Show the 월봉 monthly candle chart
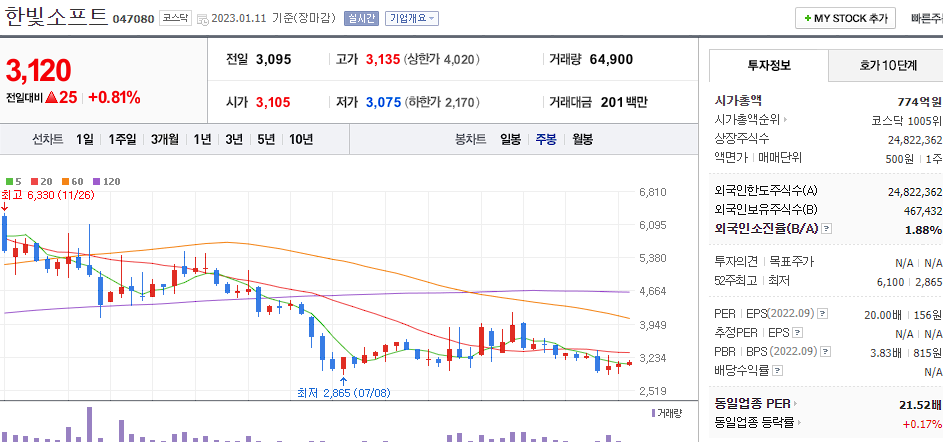Image resolution: width=943 pixels, height=442 pixels. pyautogui.click(x=582, y=140)
